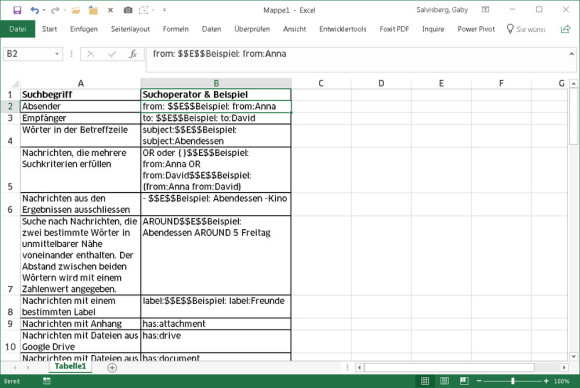Image resolution: width=580 pixels, height=388 pixels.
Task: Open a file via the folder icon
Action: [76, 10]
